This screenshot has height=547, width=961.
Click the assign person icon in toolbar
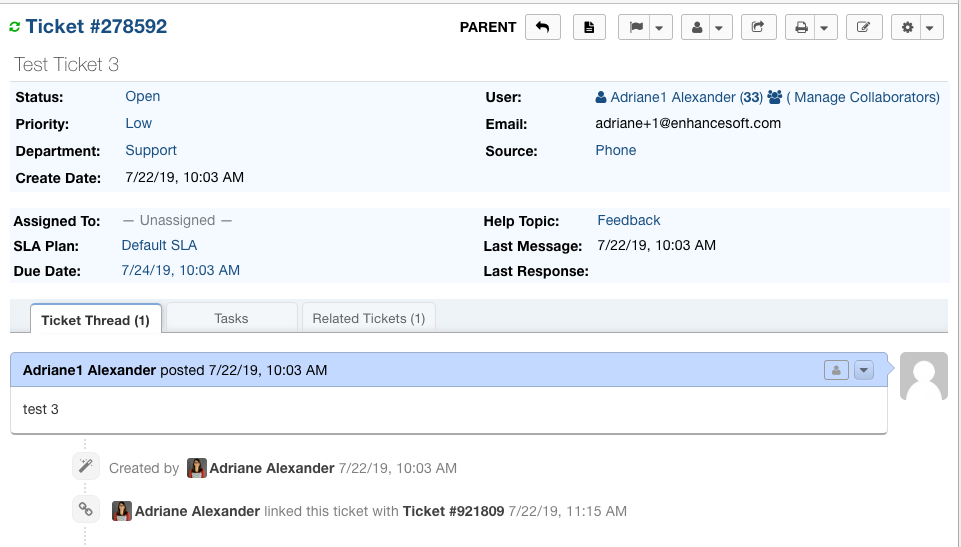click(697, 27)
